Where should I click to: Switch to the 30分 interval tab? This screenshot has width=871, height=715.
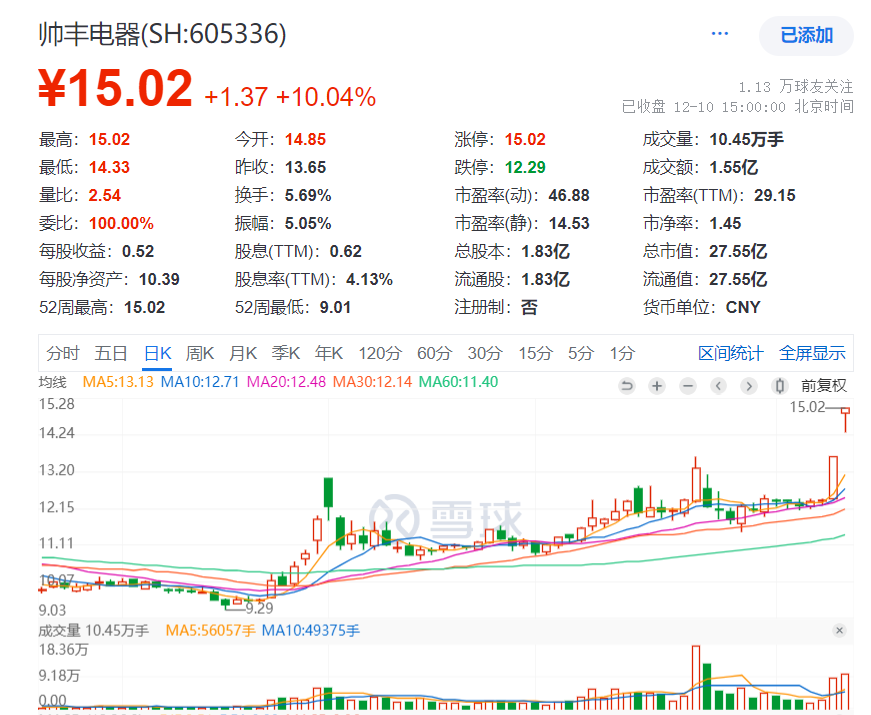tap(485, 353)
